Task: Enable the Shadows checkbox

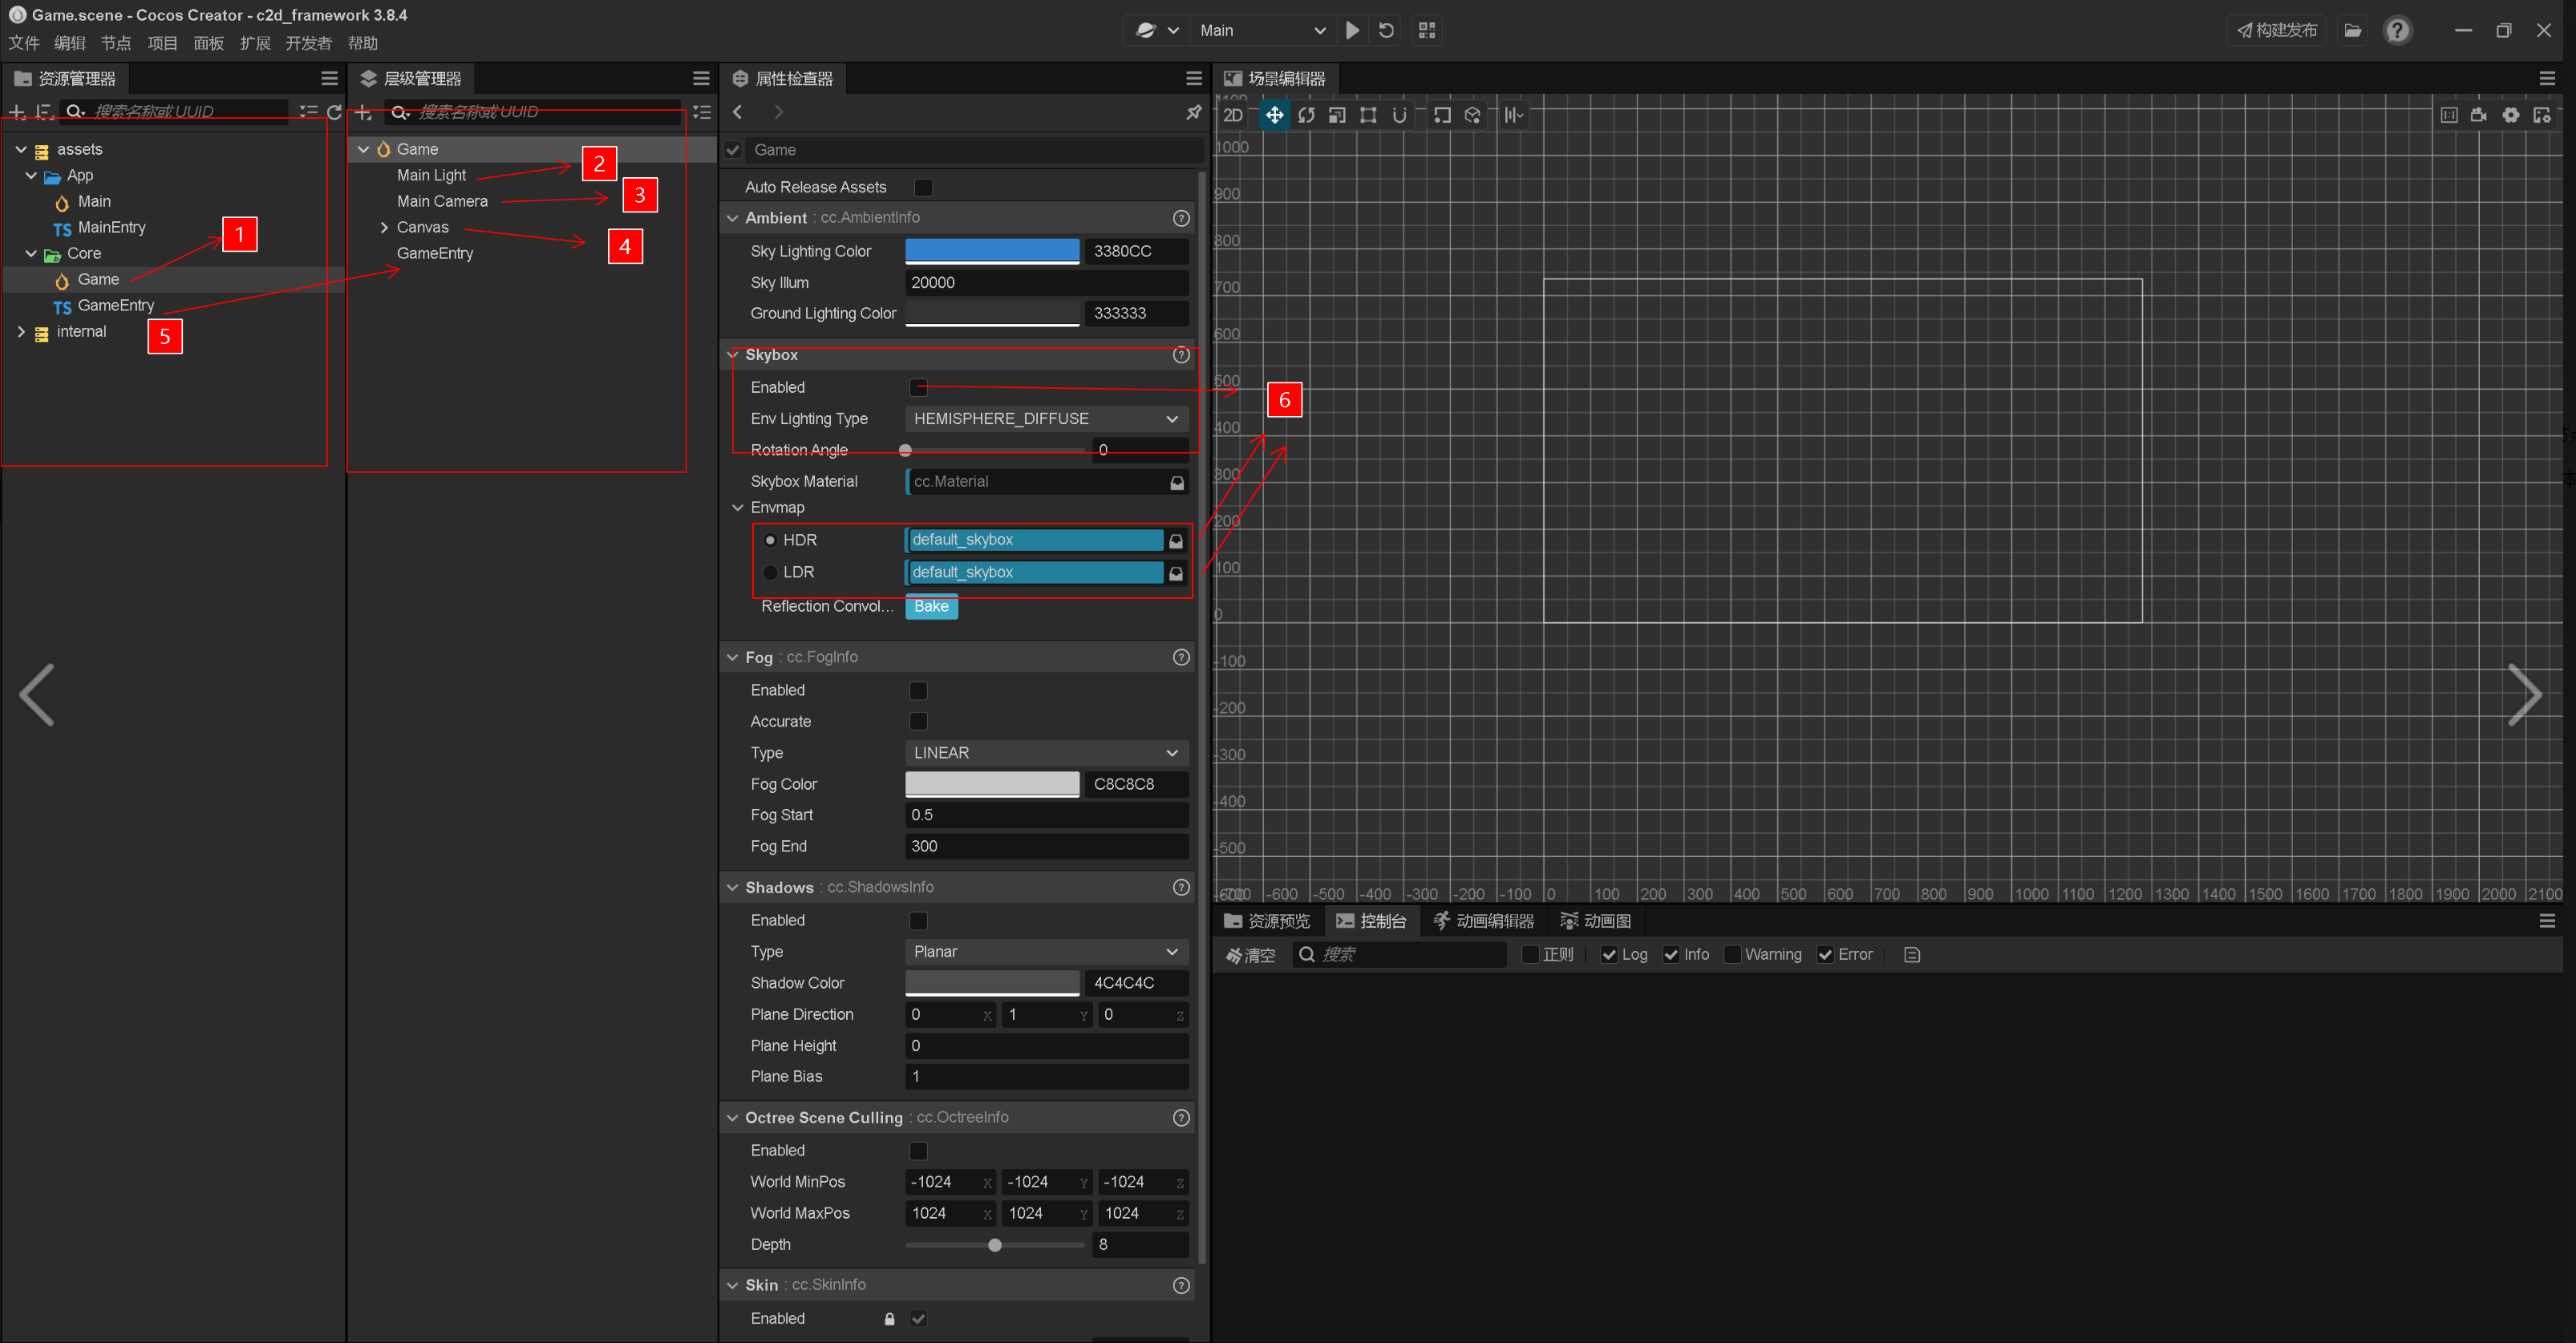Action: point(918,920)
